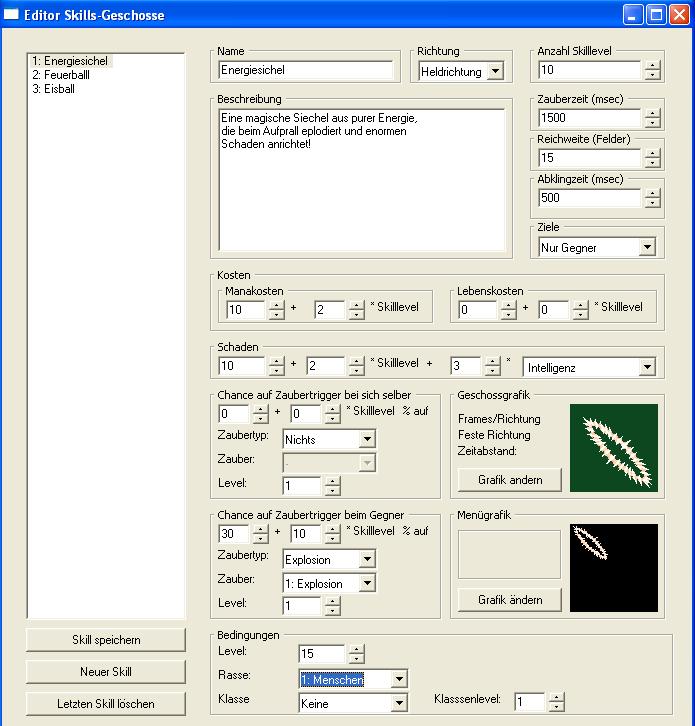Click the Geschossgrafik sickle preview image
The height and width of the screenshot is (726, 695).
[x=614, y=448]
